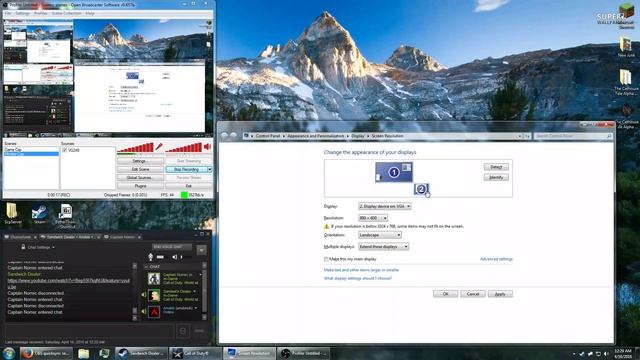Open the Multiple displays dropdown
This screenshot has height=360, width=640.
click(x=383, y=247)
